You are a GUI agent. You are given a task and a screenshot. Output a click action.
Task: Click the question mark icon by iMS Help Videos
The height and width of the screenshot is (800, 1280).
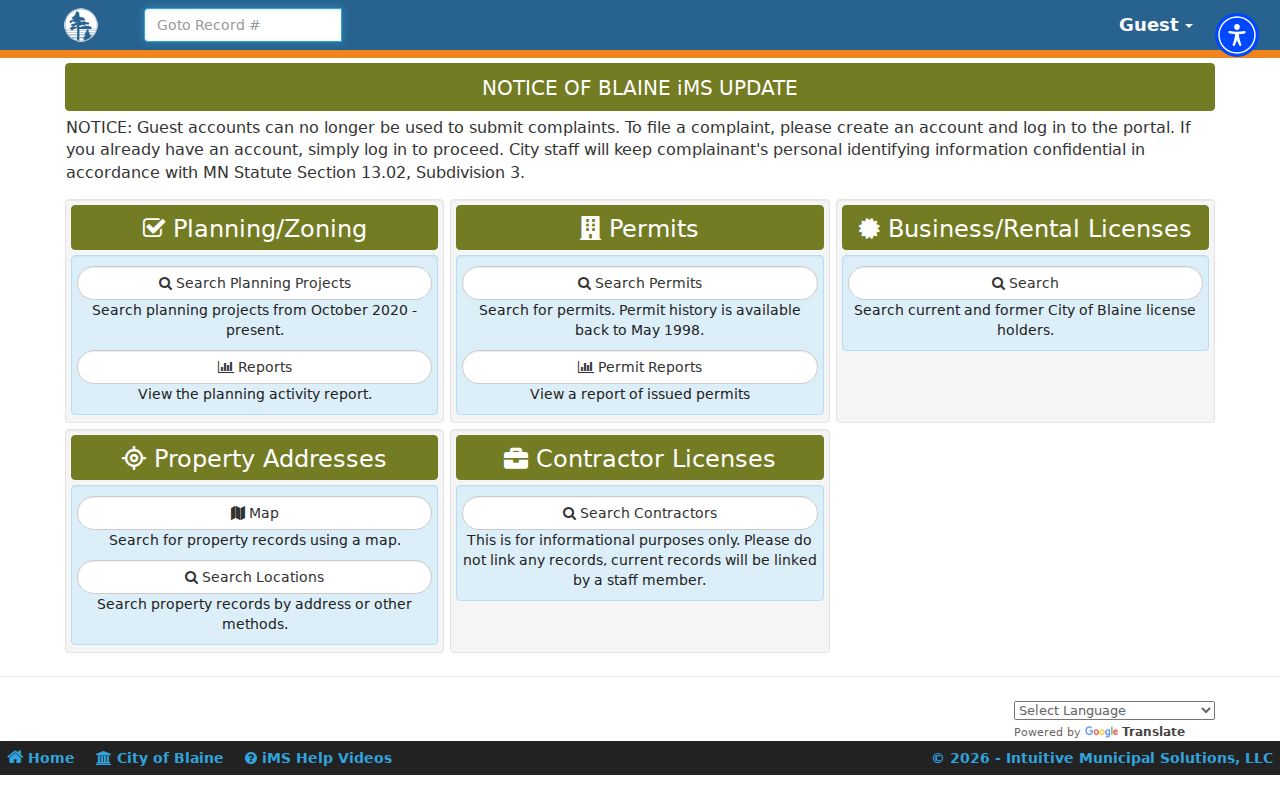click(251, 758)
